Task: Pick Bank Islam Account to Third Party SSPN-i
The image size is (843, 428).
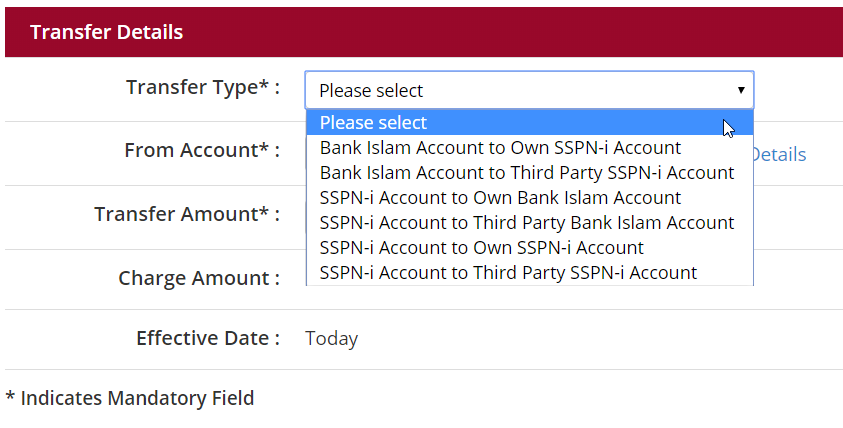Action: (527, 173)
